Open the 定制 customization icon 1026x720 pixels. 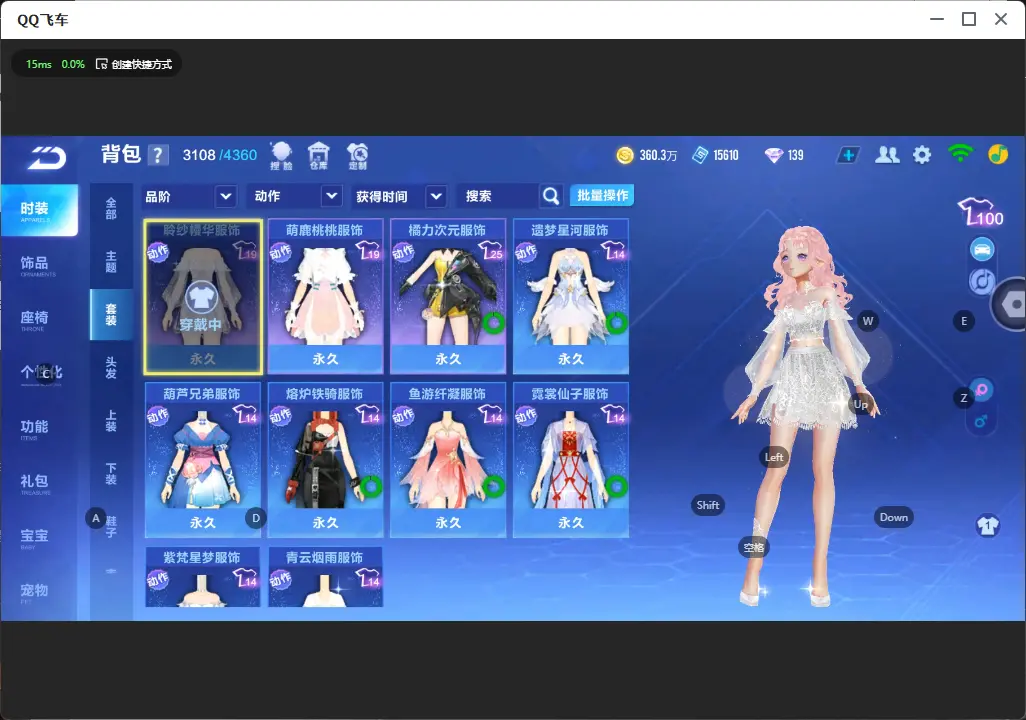click(x=357, y=156)
